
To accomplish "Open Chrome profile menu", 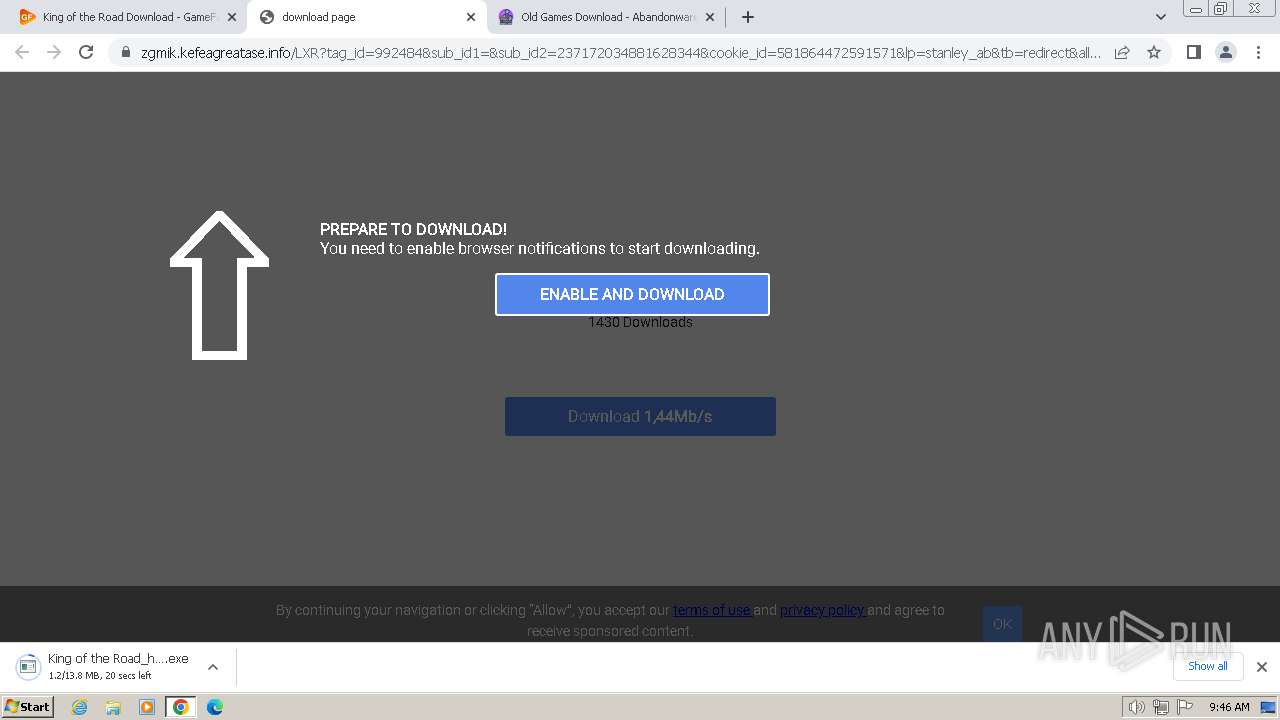I will click(1225, 52).
